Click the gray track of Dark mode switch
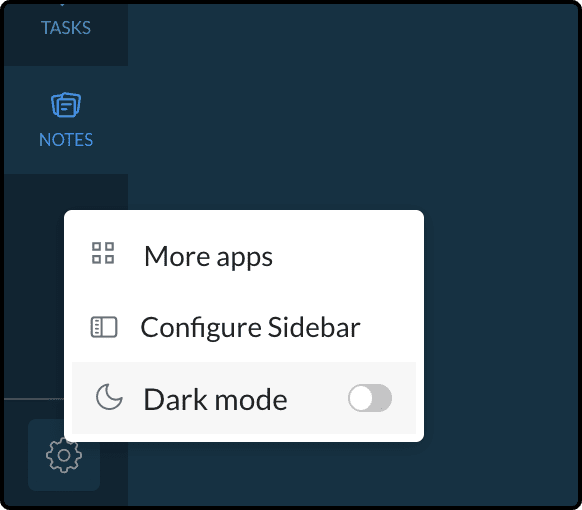This screenshot has height=510, width=582. [382, 398]
